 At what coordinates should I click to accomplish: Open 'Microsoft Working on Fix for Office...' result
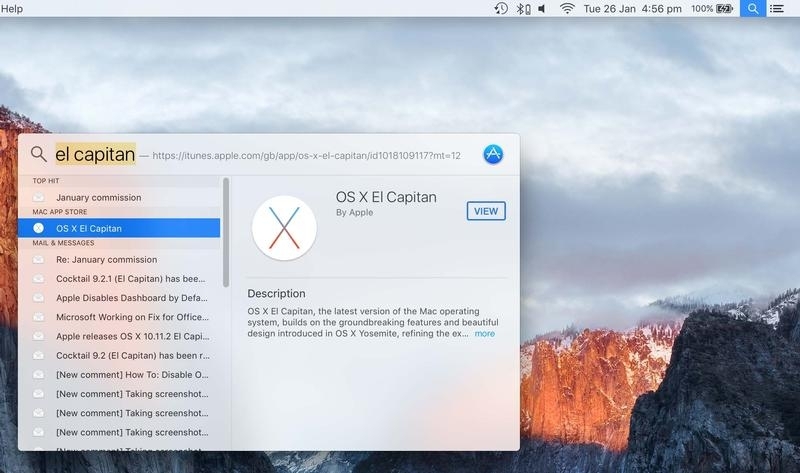[120, 317]
